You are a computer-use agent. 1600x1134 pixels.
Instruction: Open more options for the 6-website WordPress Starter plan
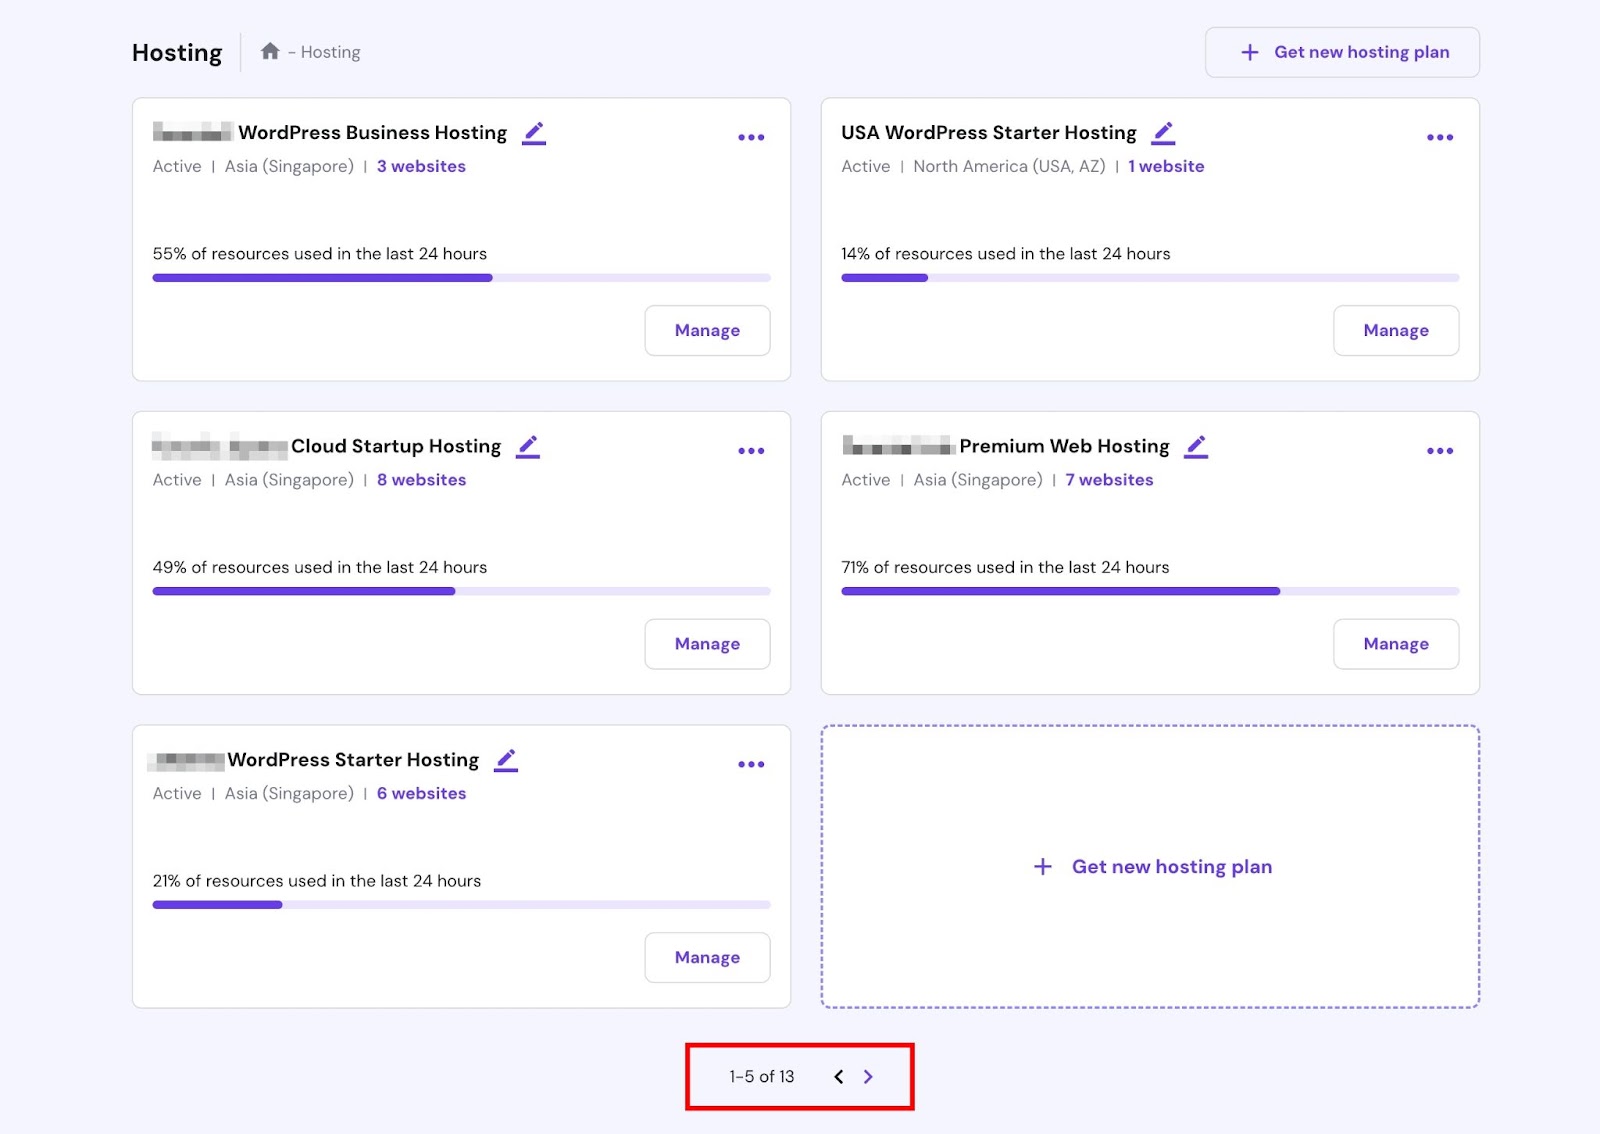pos(751,764)
